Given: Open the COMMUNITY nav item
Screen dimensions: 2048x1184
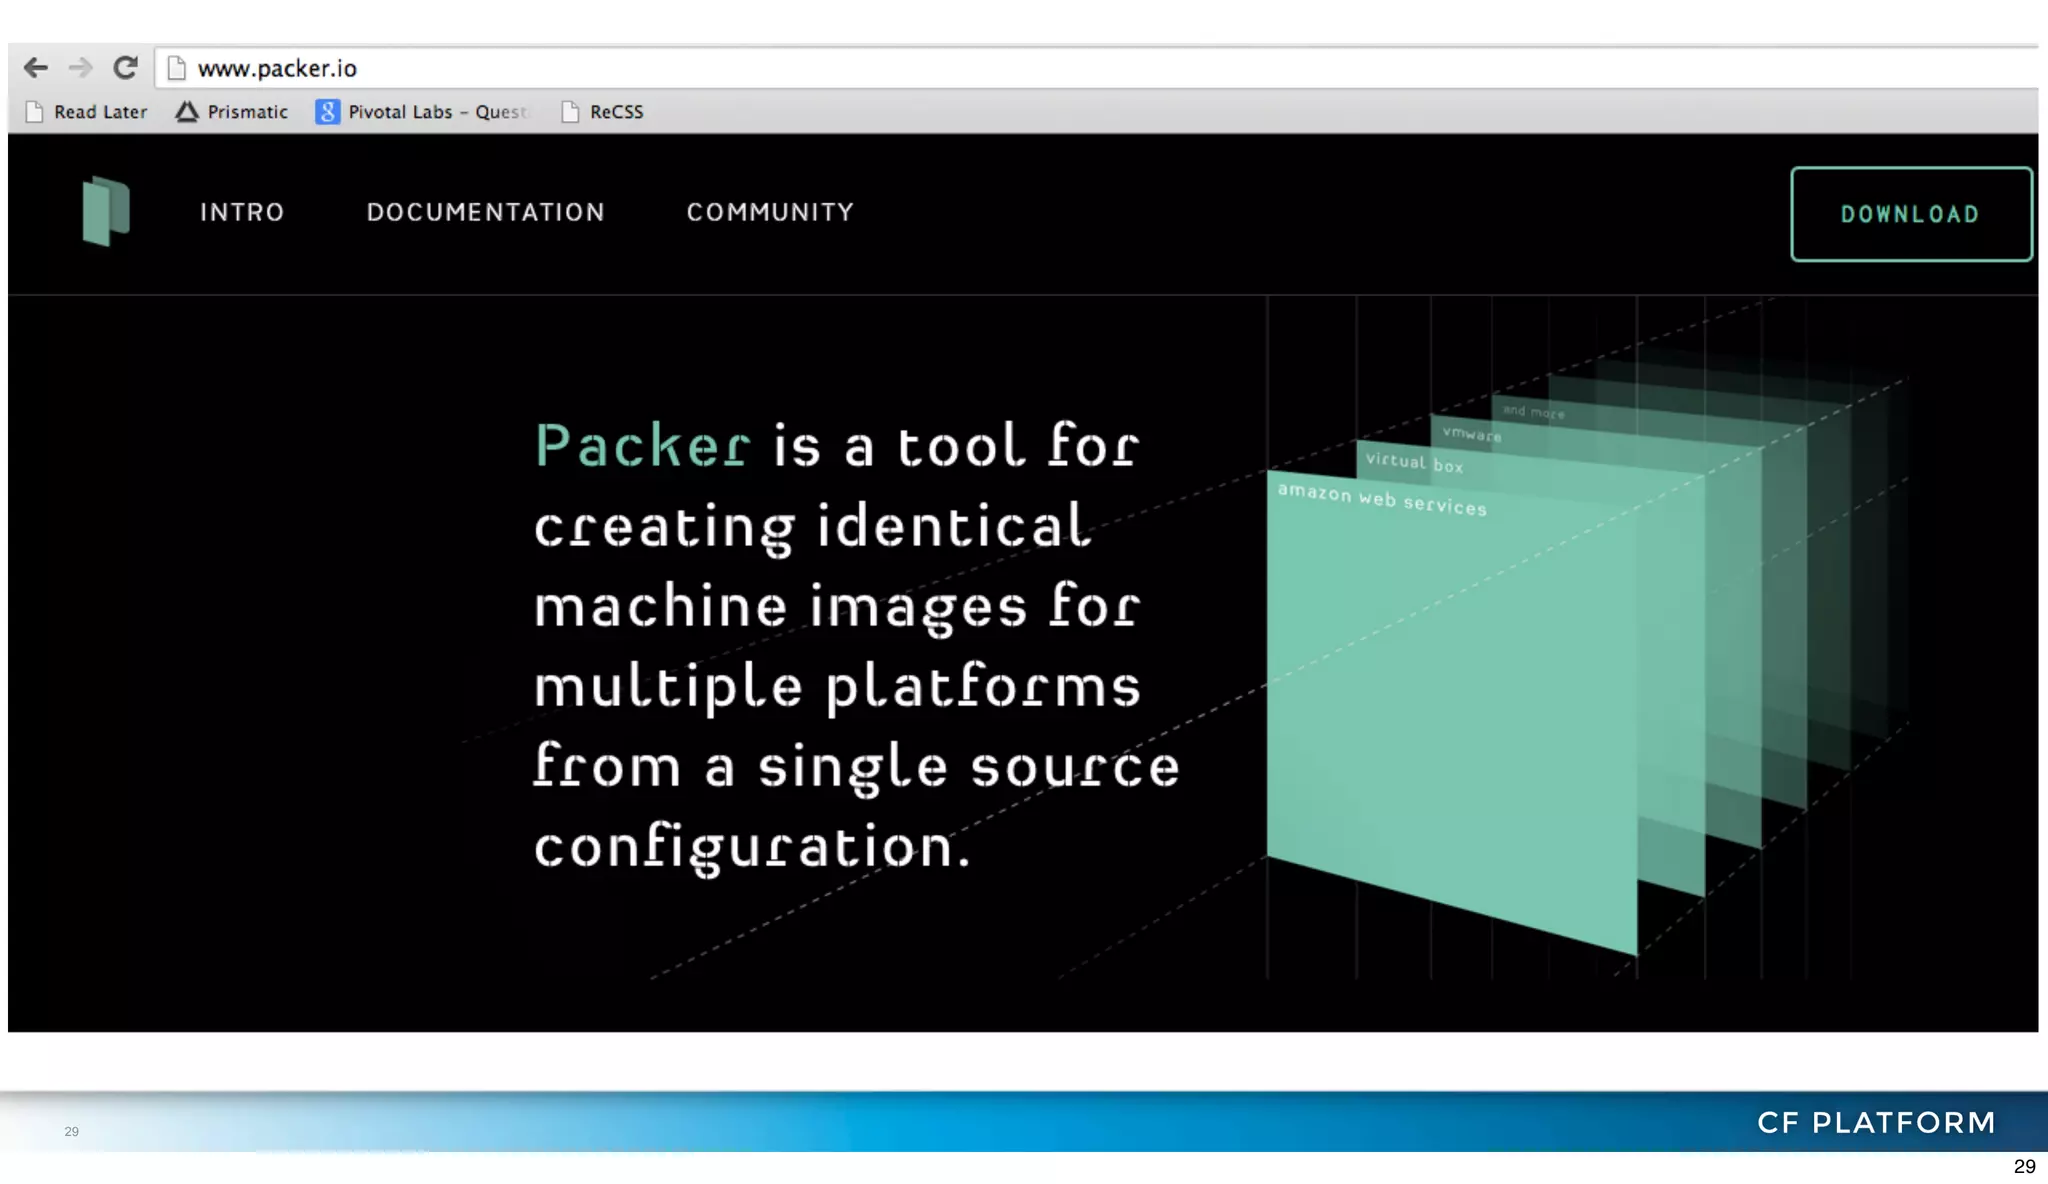Looking at the screenshot, I should [770, 212].
